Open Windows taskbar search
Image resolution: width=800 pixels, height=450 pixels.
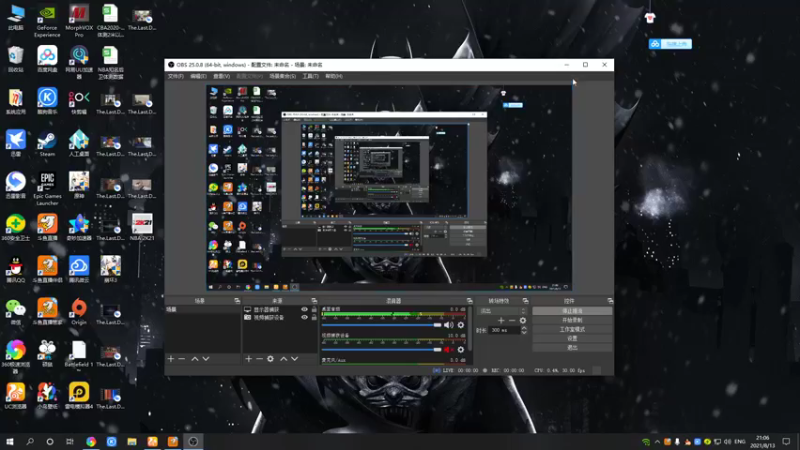tap(30, 442)
